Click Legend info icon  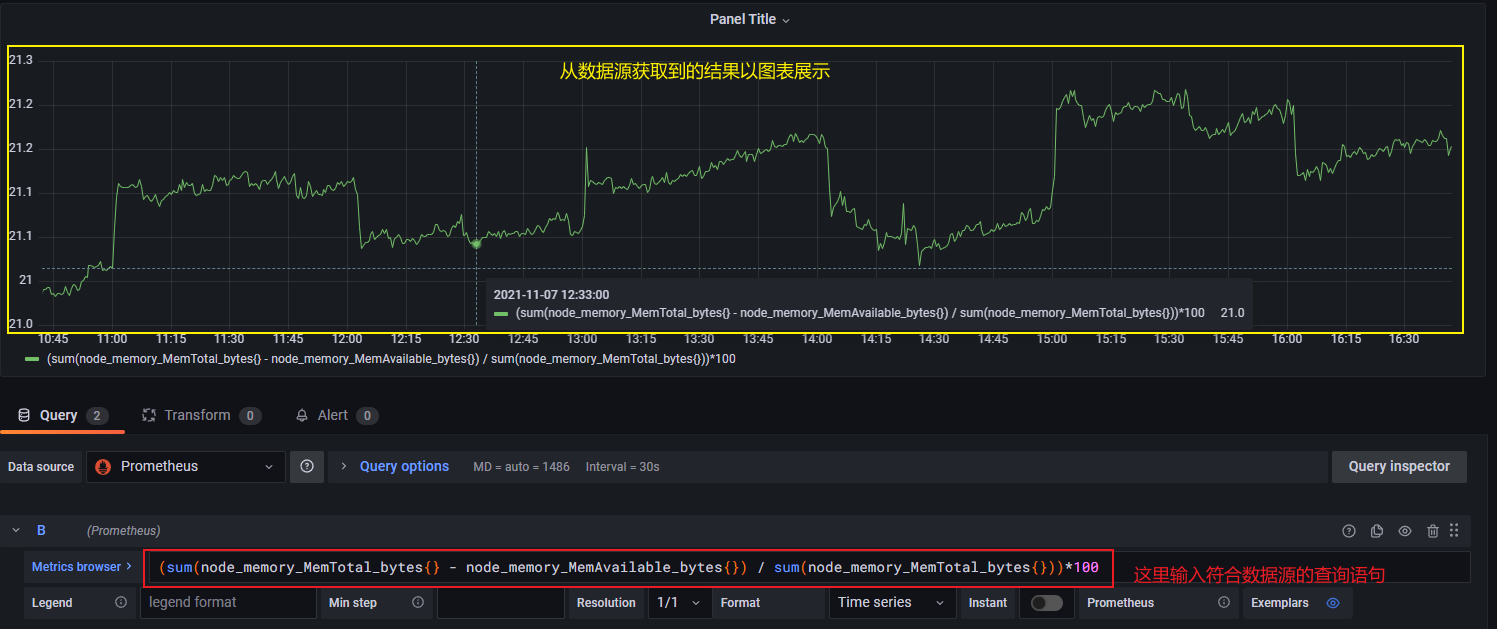pos(121,603)
